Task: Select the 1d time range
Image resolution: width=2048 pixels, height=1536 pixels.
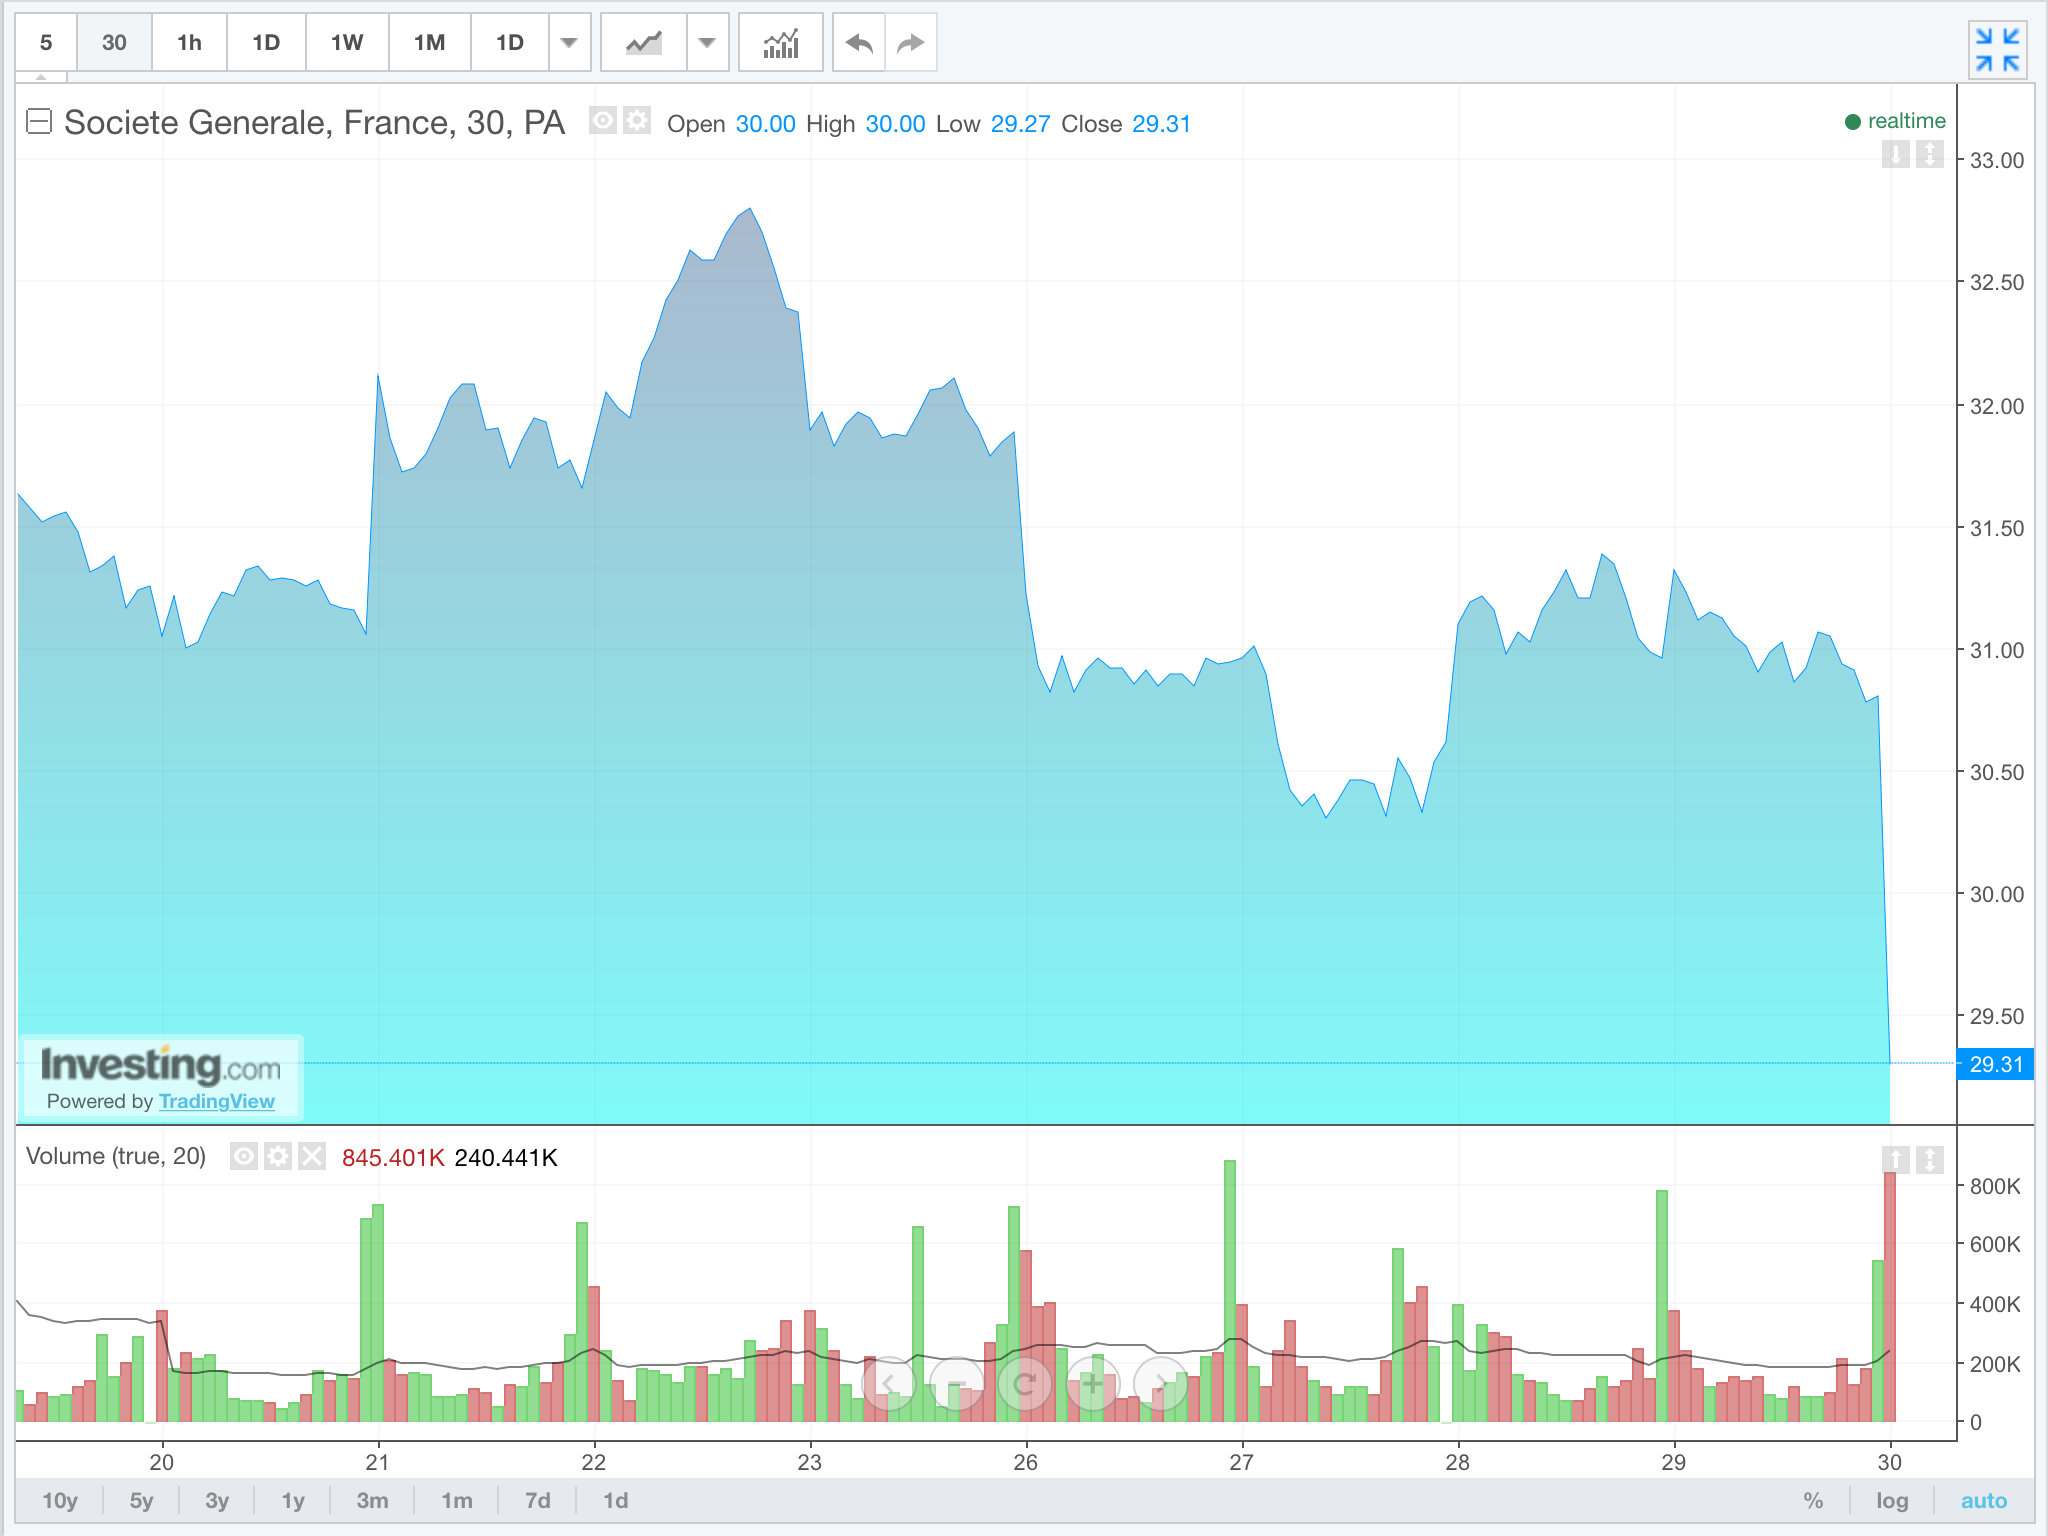Action: point(616,1500)
